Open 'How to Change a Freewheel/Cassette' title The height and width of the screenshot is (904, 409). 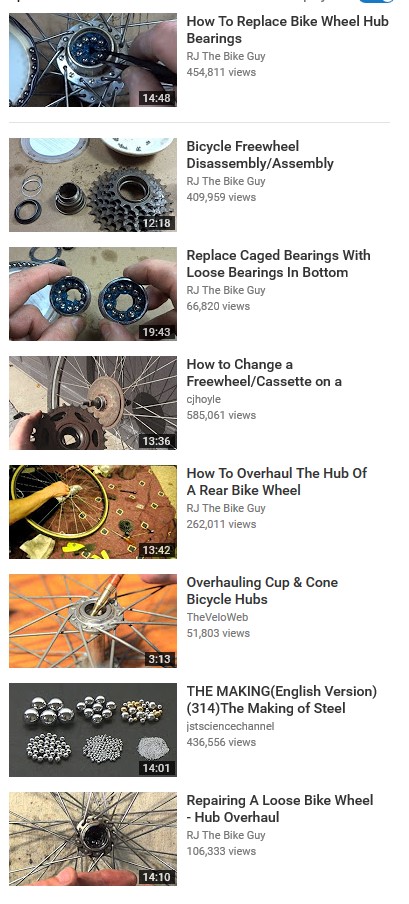(264, 372)
